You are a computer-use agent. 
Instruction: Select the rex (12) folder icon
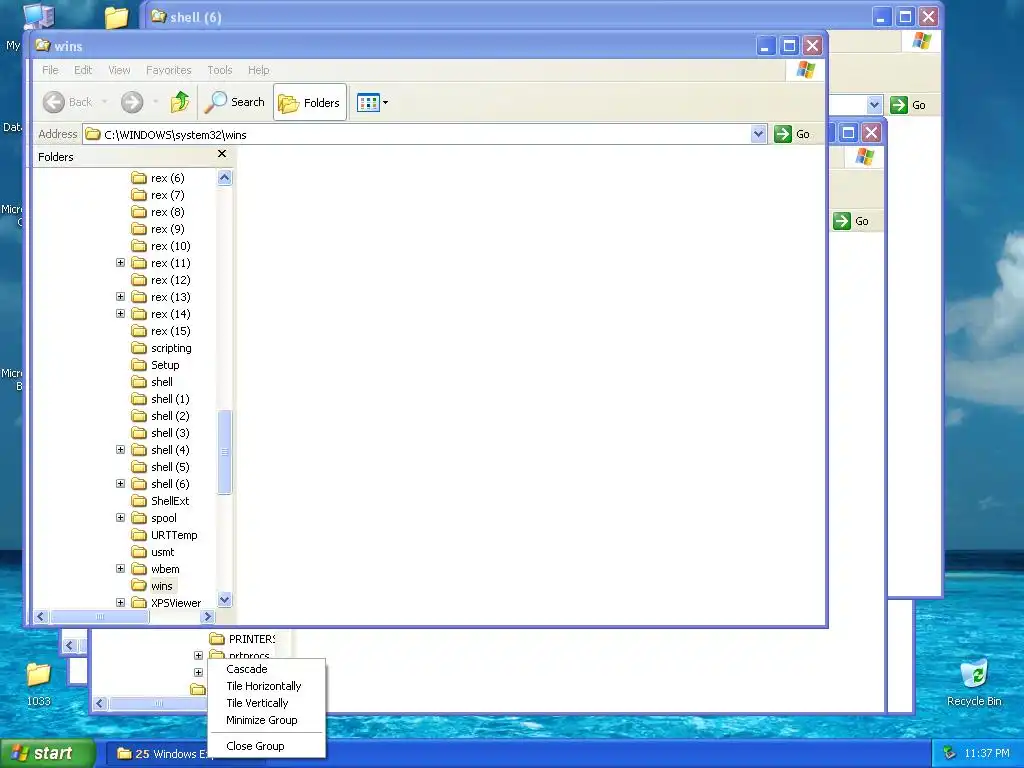pyautogui.click(x=138, y=280)
